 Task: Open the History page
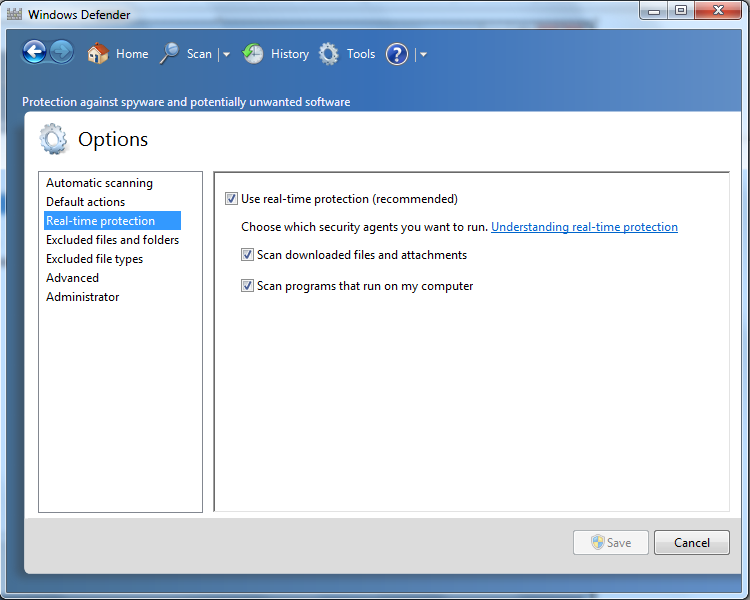(x=290, y=54)
